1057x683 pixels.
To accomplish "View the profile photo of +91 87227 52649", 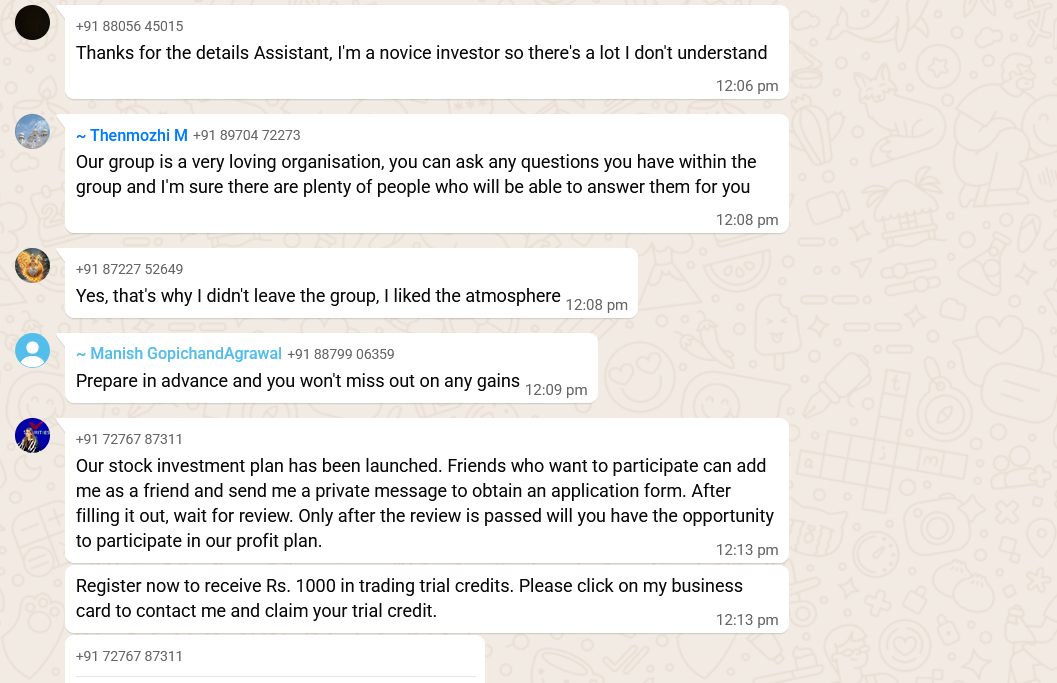I will point(33,266).
